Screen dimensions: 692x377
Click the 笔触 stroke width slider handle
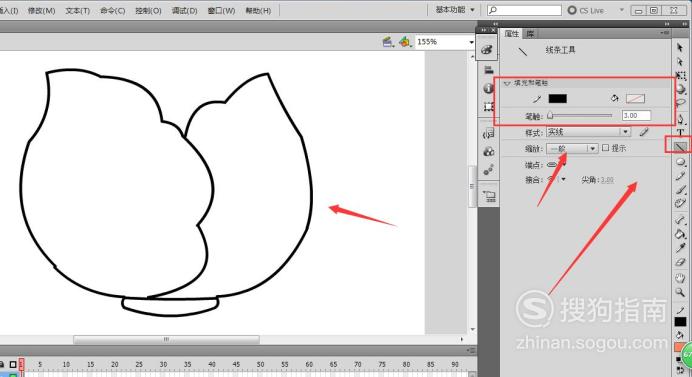pyautogui.click(x=550, y=116)
